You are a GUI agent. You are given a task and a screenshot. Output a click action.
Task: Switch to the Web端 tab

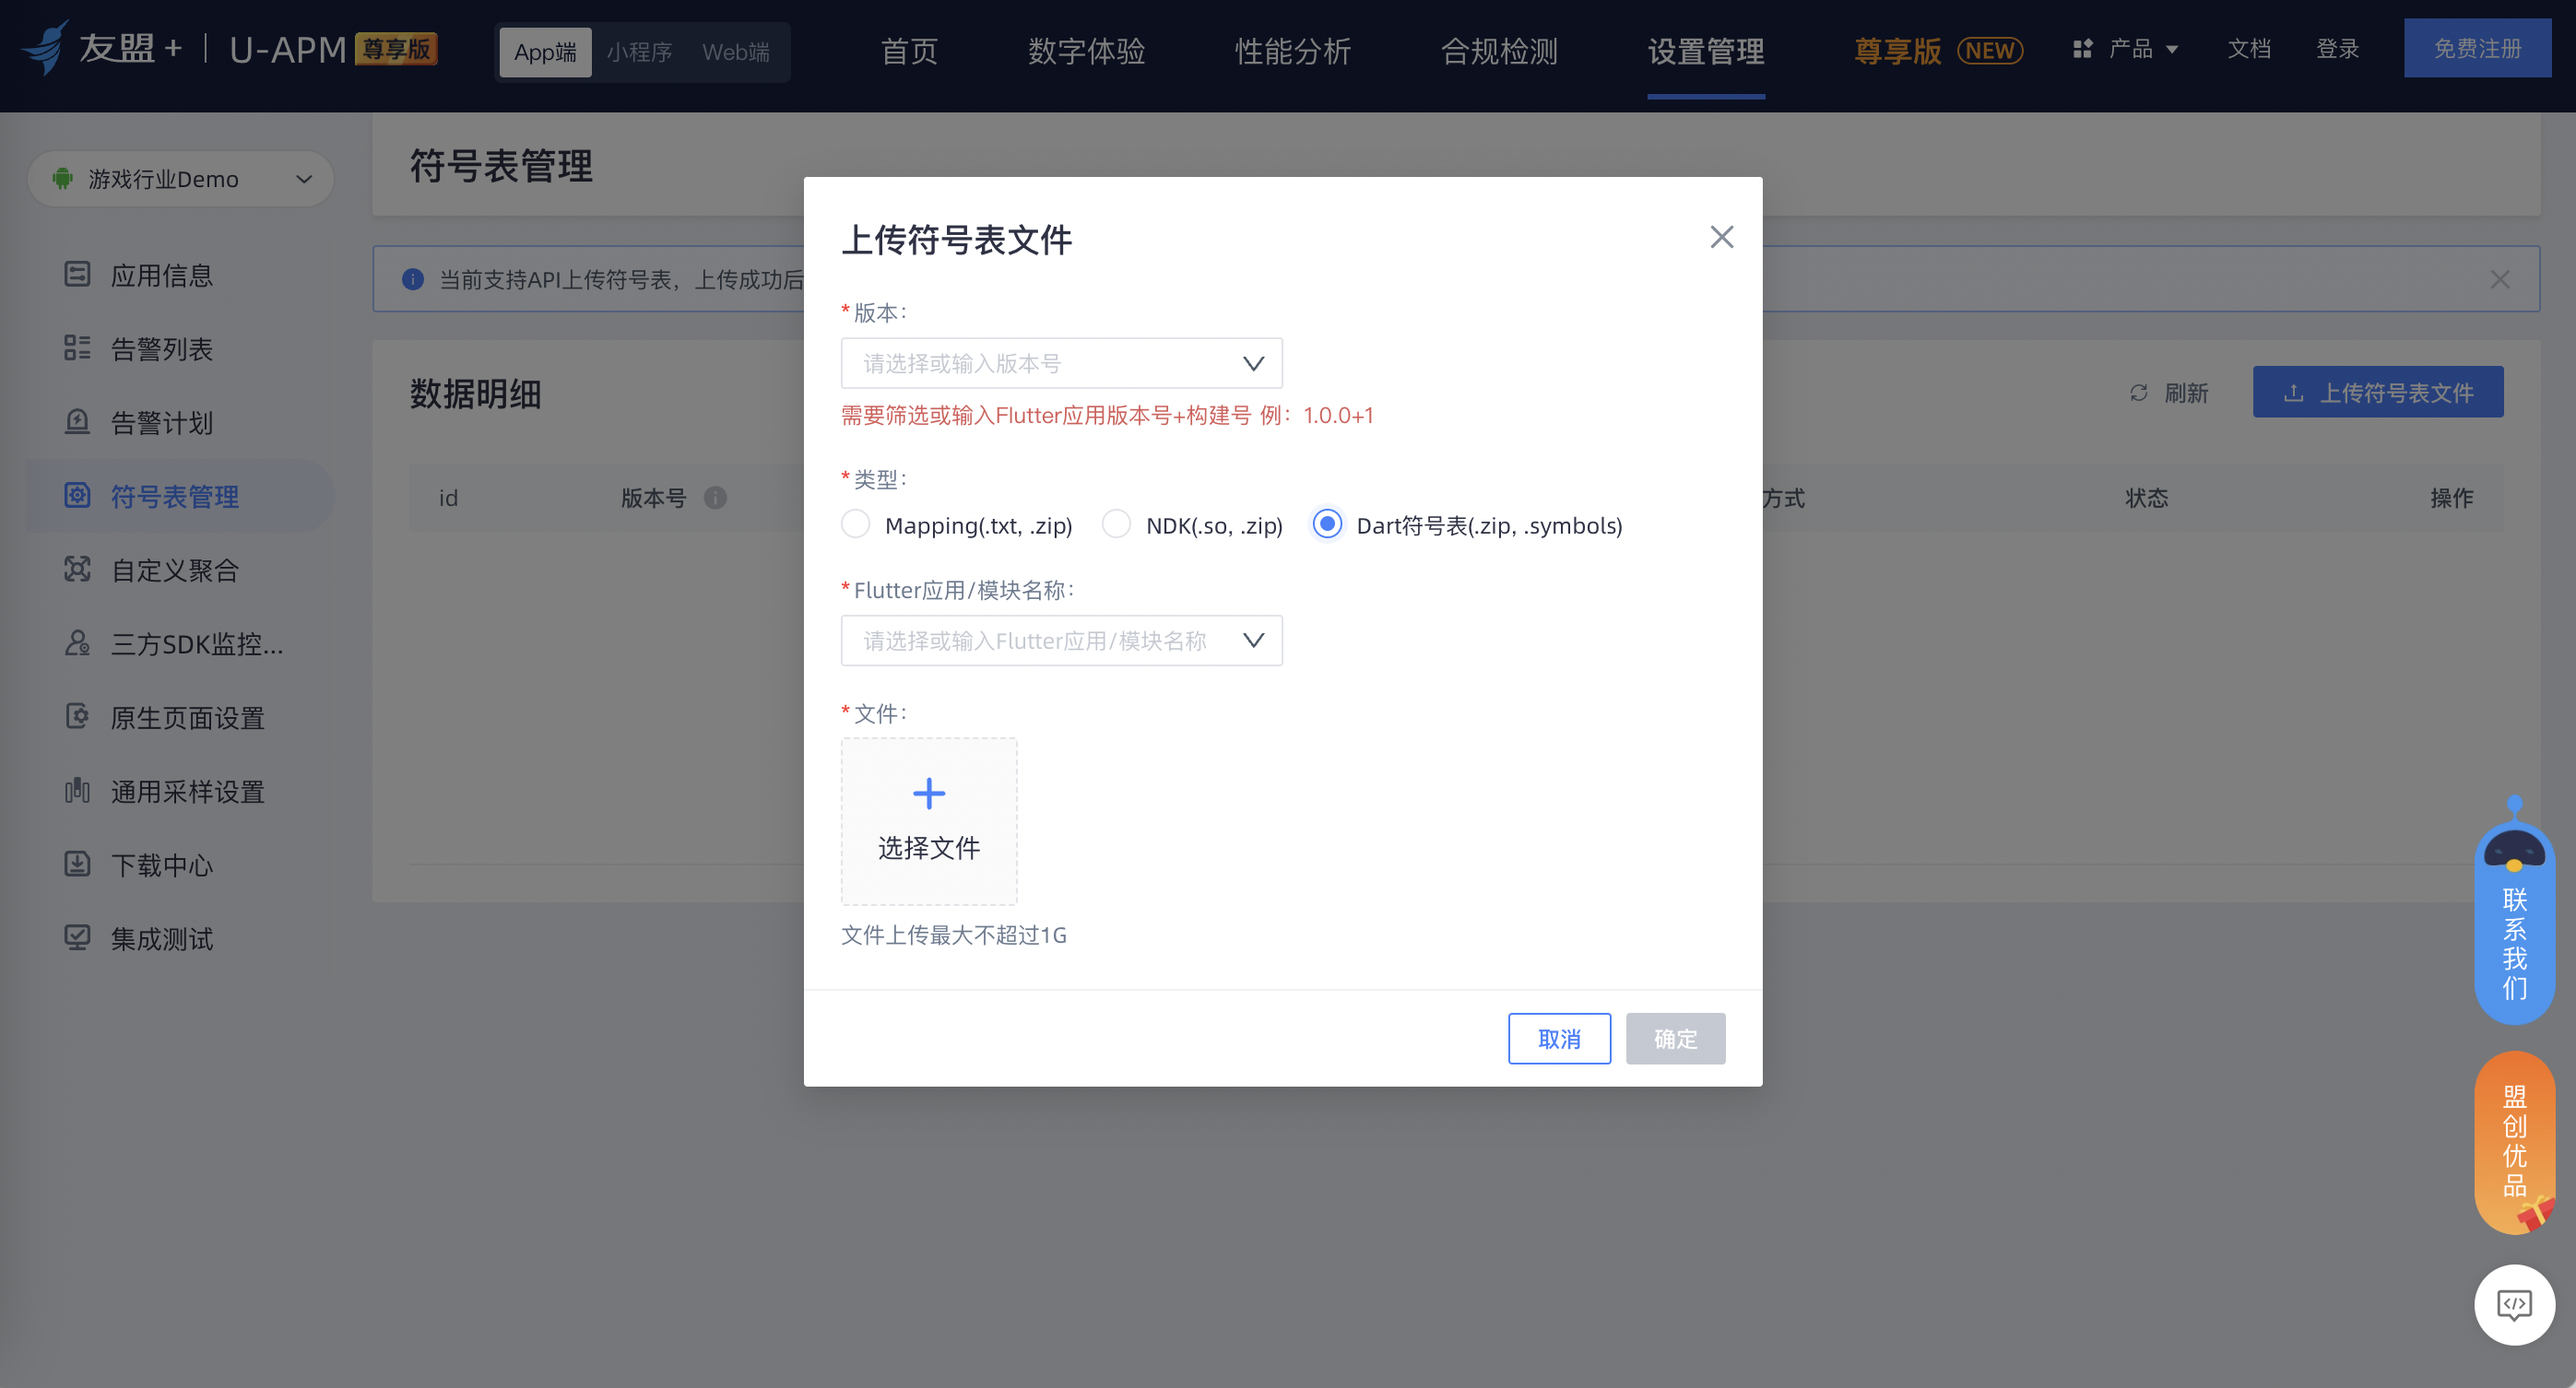(736, 52)
